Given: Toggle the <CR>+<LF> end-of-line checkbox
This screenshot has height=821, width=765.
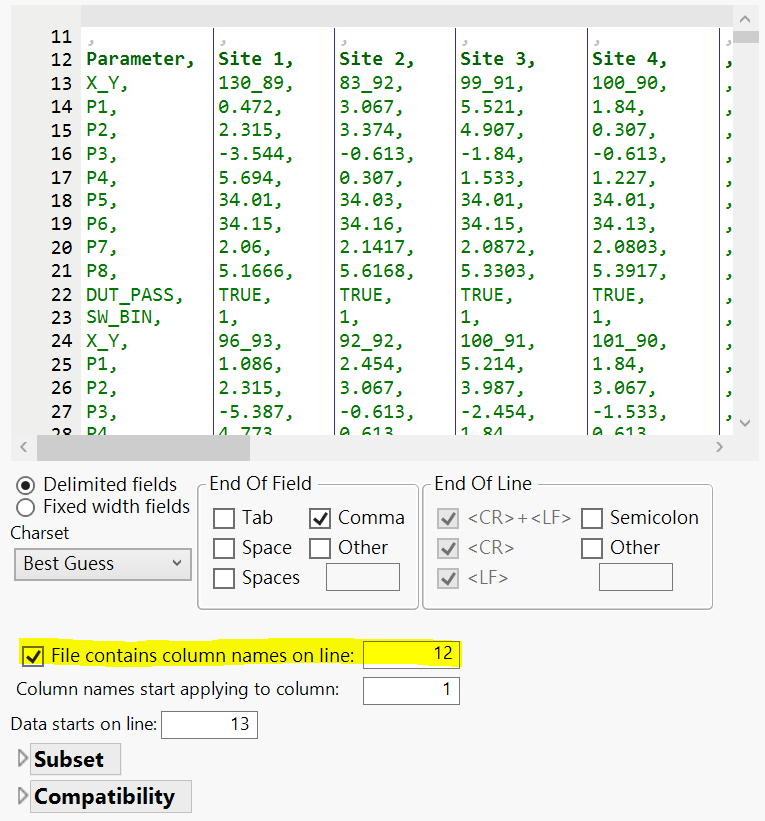Looking at the screenshot, I should [448, 518].
